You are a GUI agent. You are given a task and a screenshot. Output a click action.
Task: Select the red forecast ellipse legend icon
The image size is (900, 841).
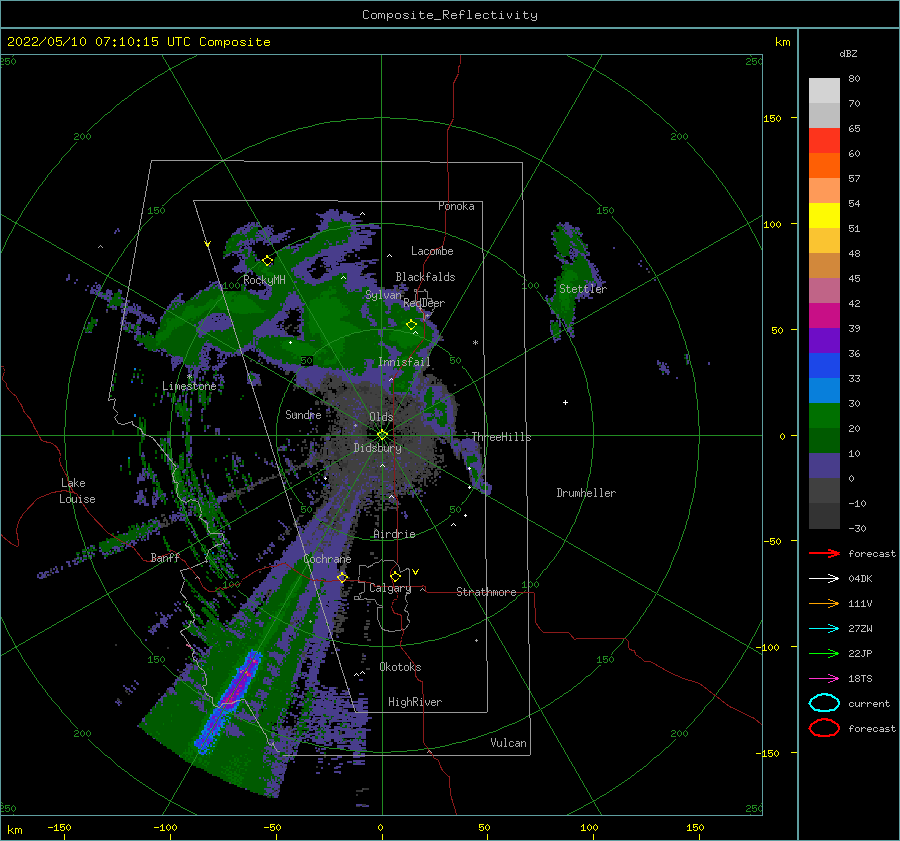824,728
